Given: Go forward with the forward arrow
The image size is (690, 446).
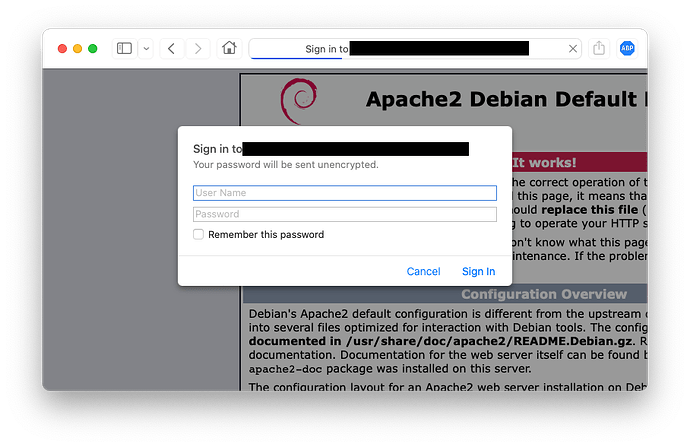Looking at the screenshot, I should coord(198,48).
